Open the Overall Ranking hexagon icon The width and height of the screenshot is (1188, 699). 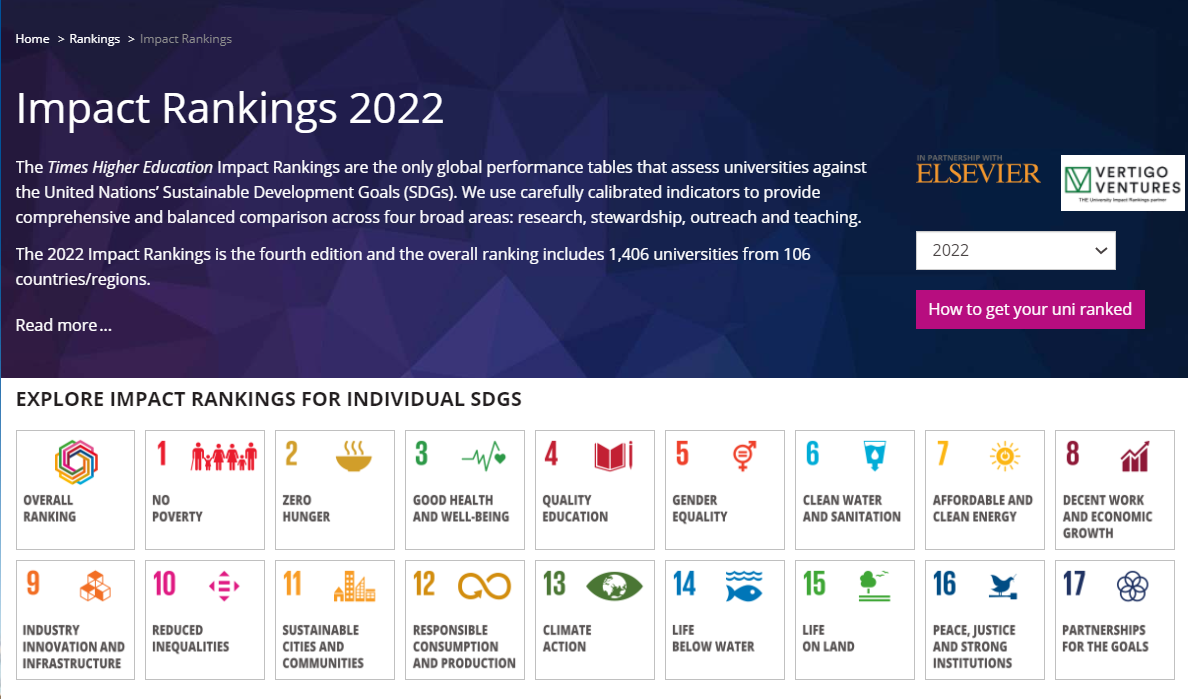pos(76,462)
